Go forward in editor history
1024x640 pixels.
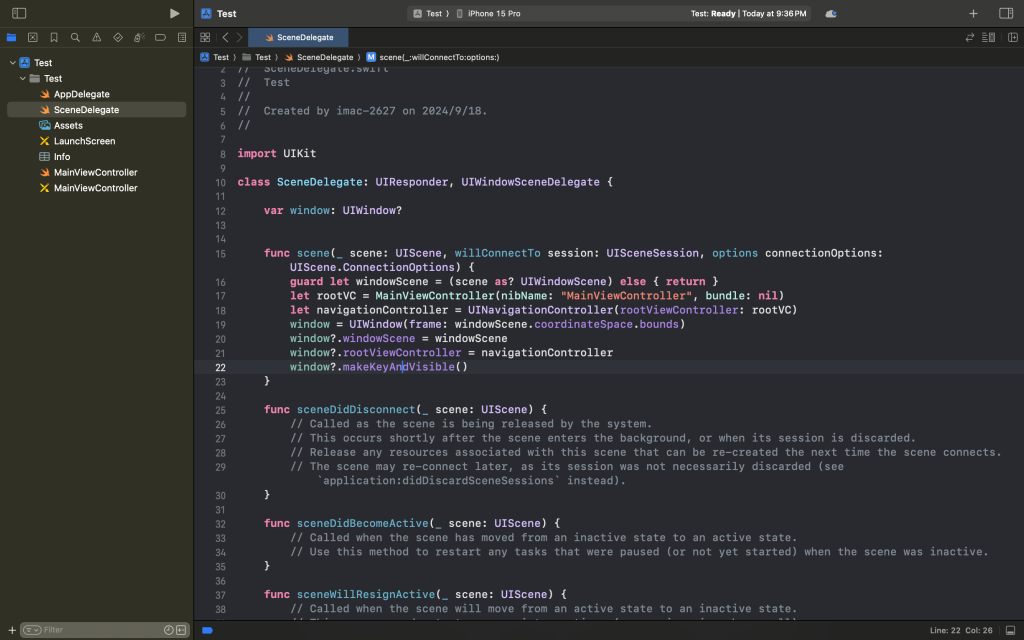pos(240,37)
